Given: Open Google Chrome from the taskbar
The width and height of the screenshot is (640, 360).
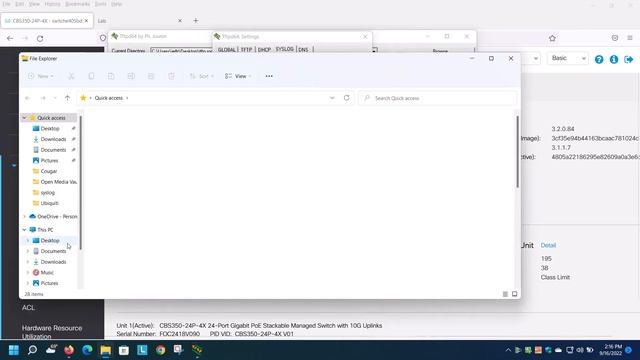Looking at the screenshot, I should tap(160, 350).
